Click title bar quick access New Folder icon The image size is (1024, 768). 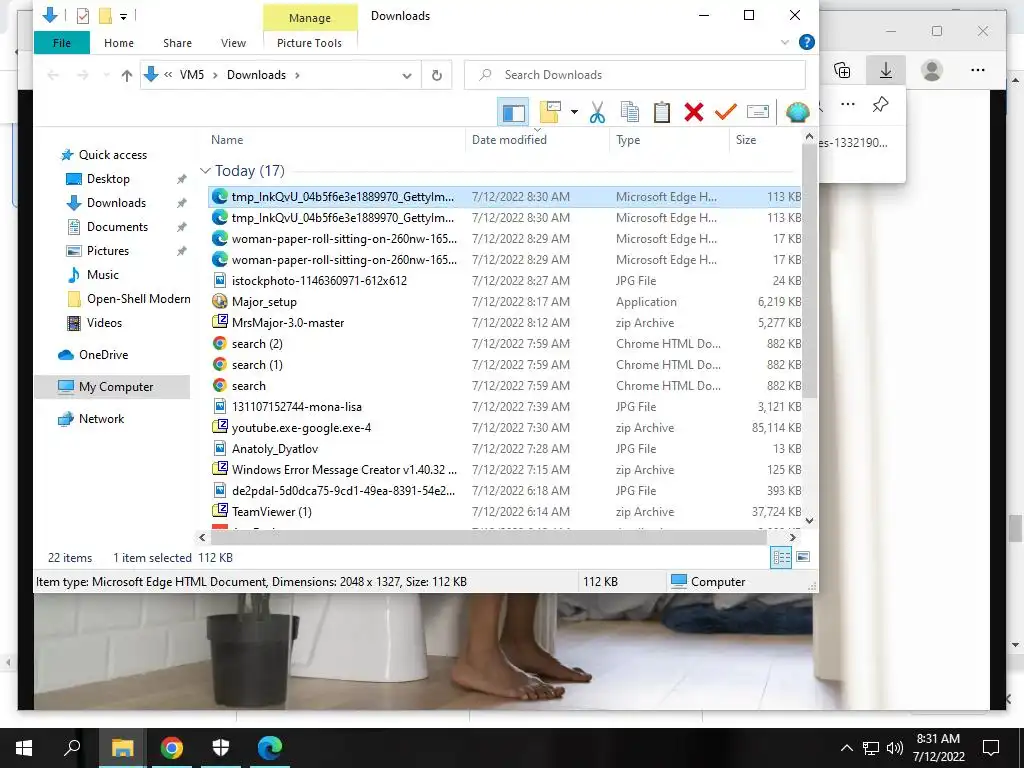[x=104, y=16]
